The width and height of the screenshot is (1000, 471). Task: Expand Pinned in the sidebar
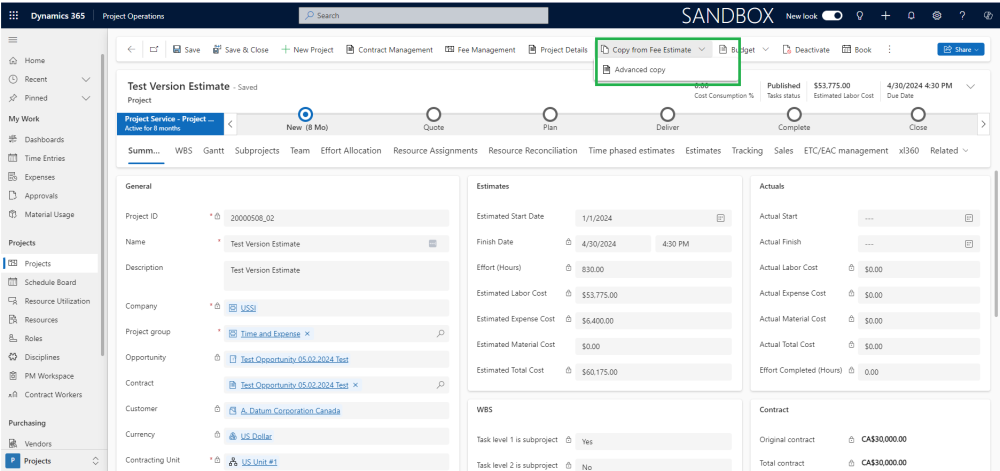point(86,98)
